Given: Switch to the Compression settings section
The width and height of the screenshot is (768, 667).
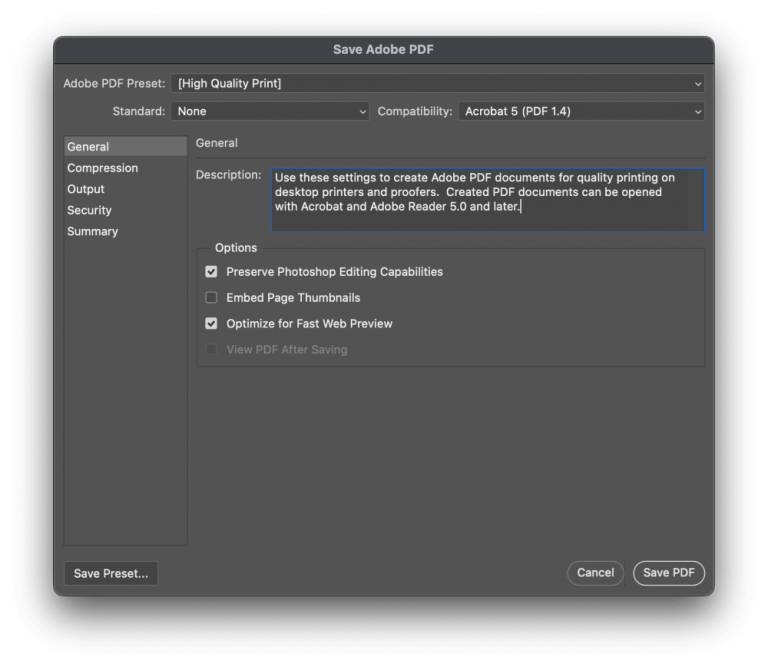Looking at the screenshot, I should click(x=102, y=168).
